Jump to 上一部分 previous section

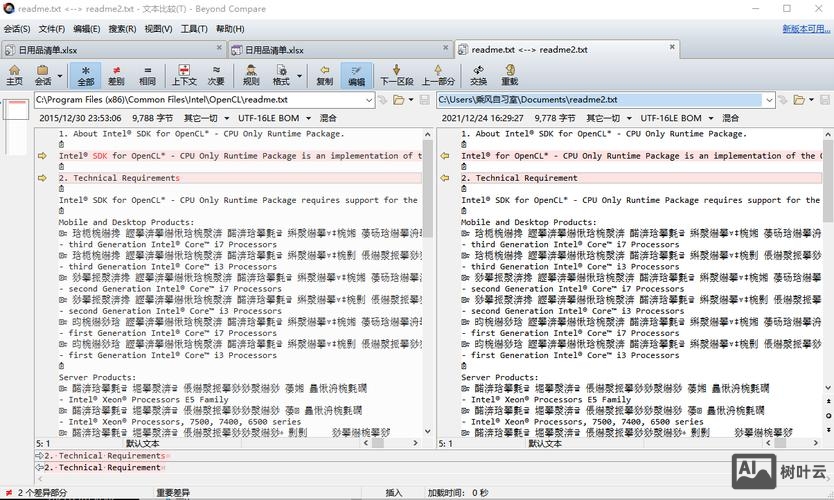pos(438,75)
